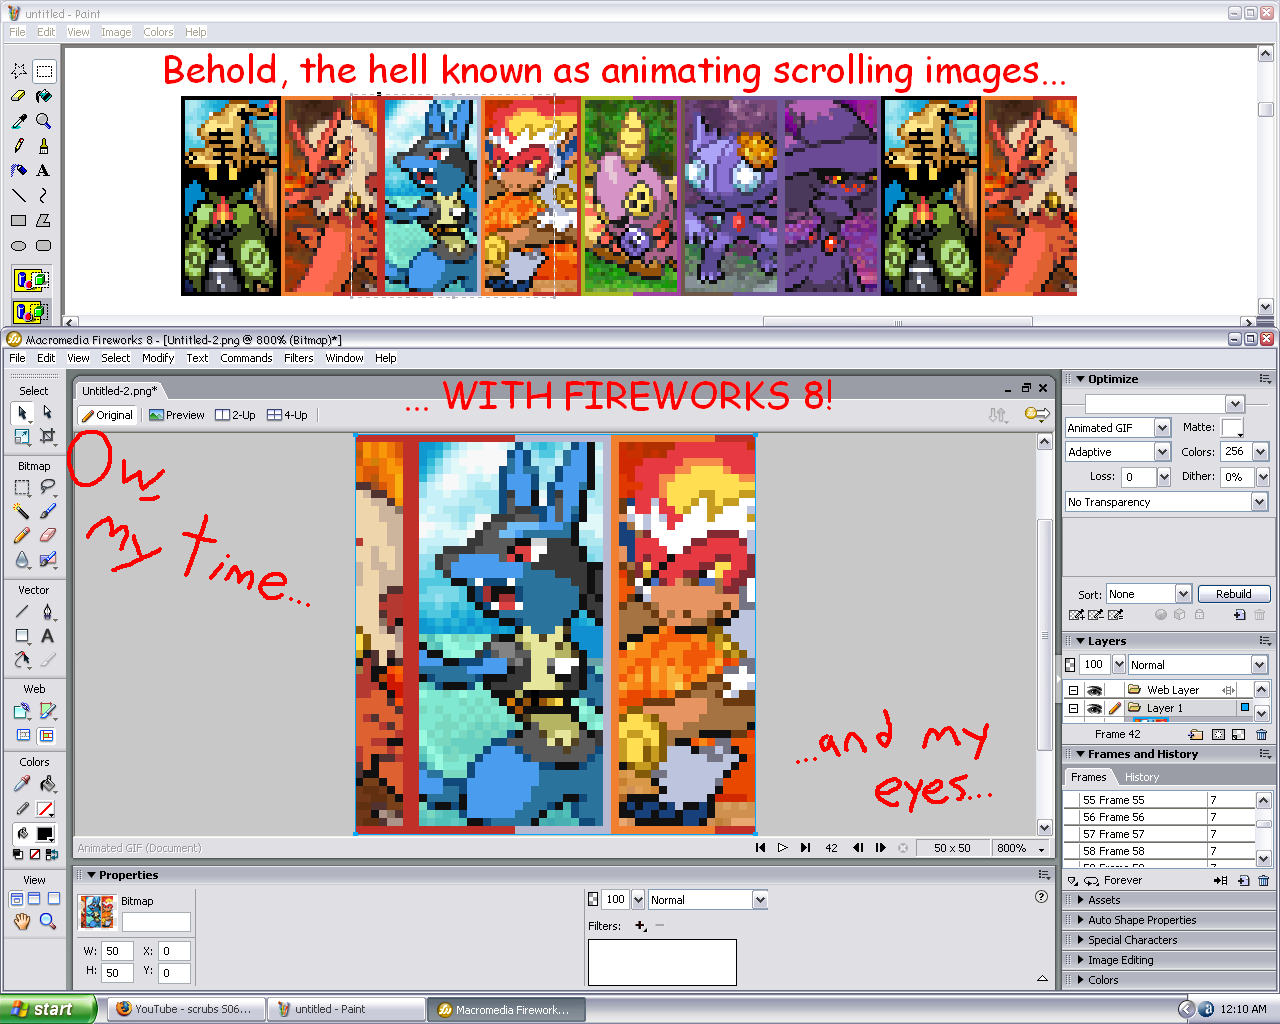This screenshot has height=1024, width=1280.
Task: Expand the Special Characters panel
Action: (1132, 940)
